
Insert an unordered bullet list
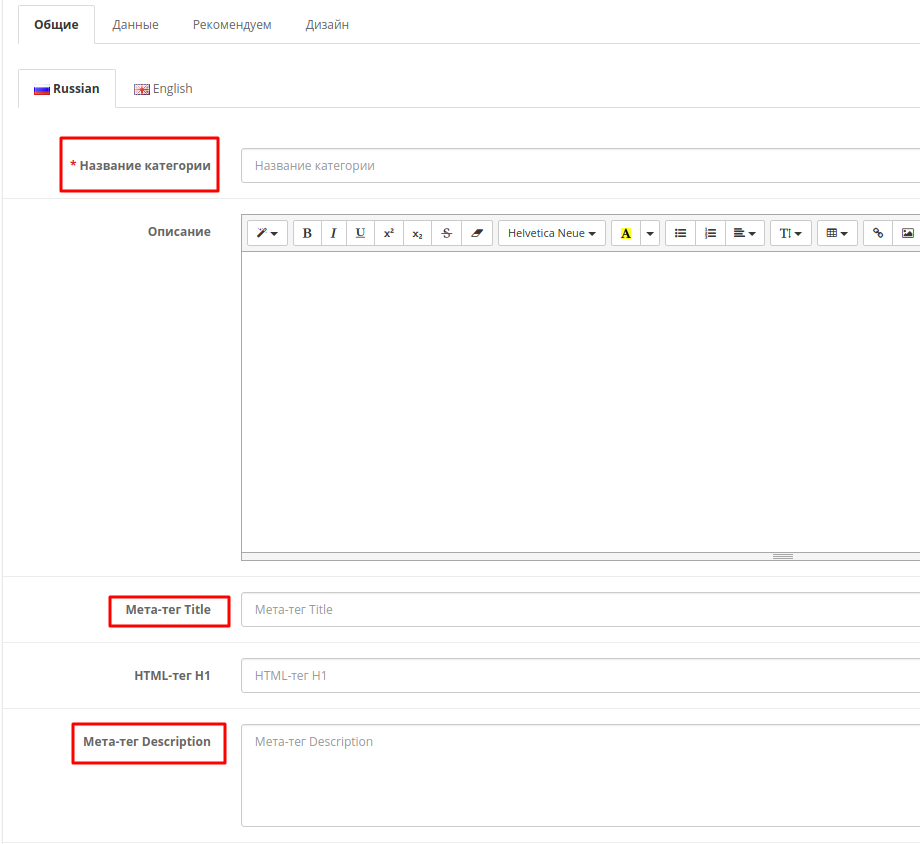[680, 233]
